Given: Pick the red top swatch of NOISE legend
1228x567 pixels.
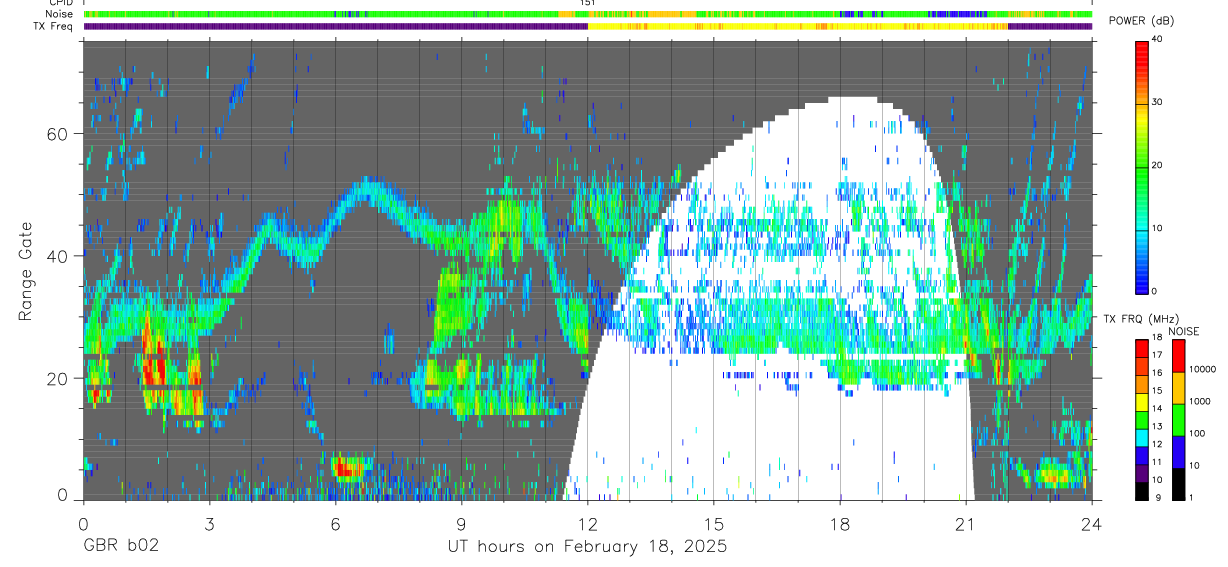Looking at the screenshot, I should point(1177,355).
